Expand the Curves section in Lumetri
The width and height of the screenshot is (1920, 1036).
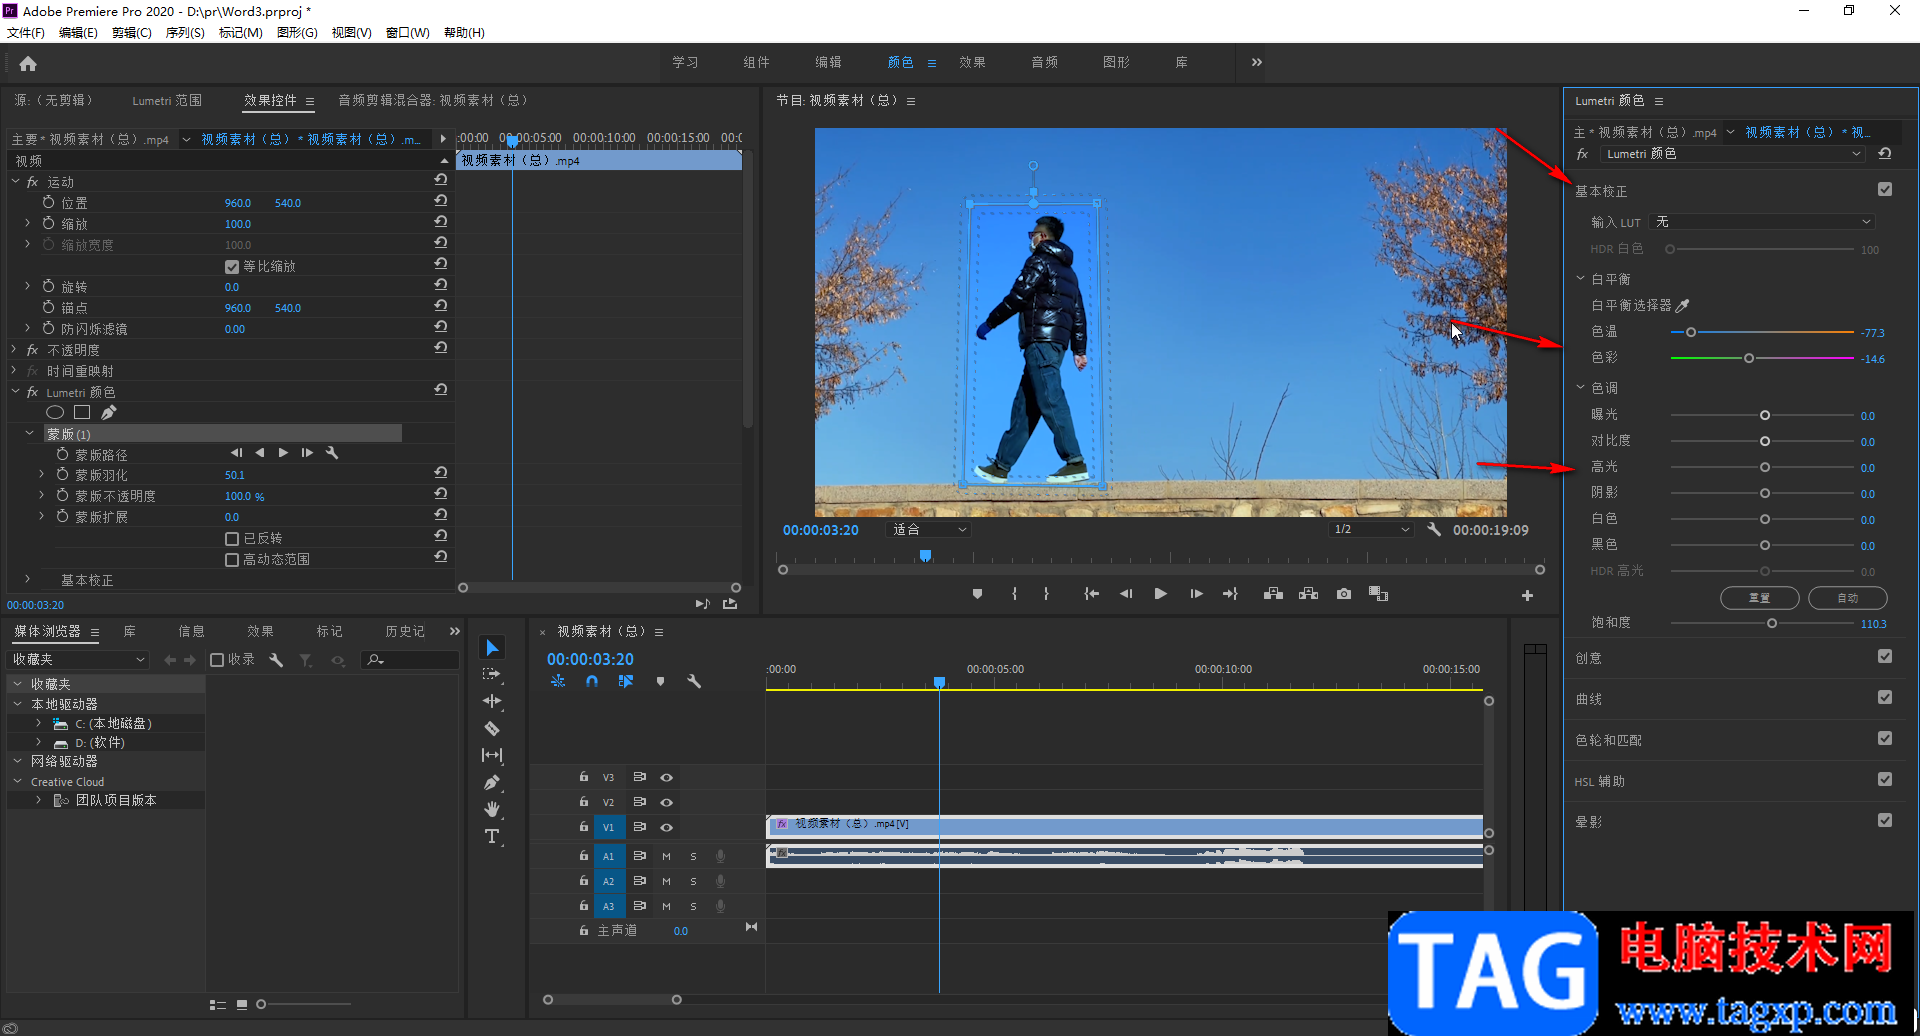pos(1589,699)
